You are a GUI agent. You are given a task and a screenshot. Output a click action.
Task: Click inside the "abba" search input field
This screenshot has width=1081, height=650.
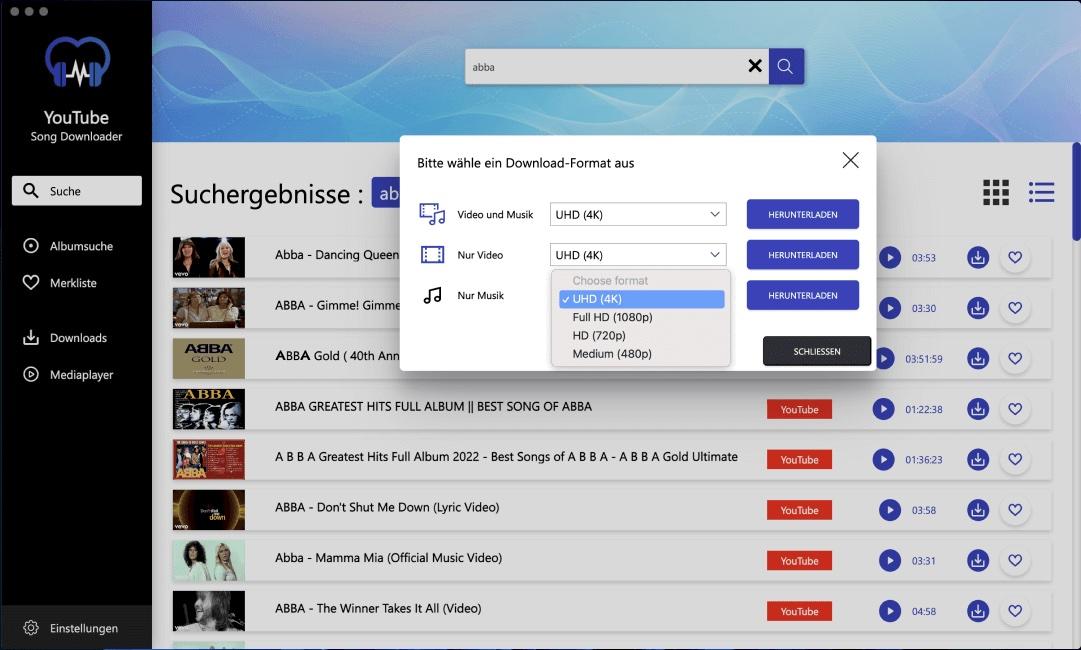pos(600,66)
